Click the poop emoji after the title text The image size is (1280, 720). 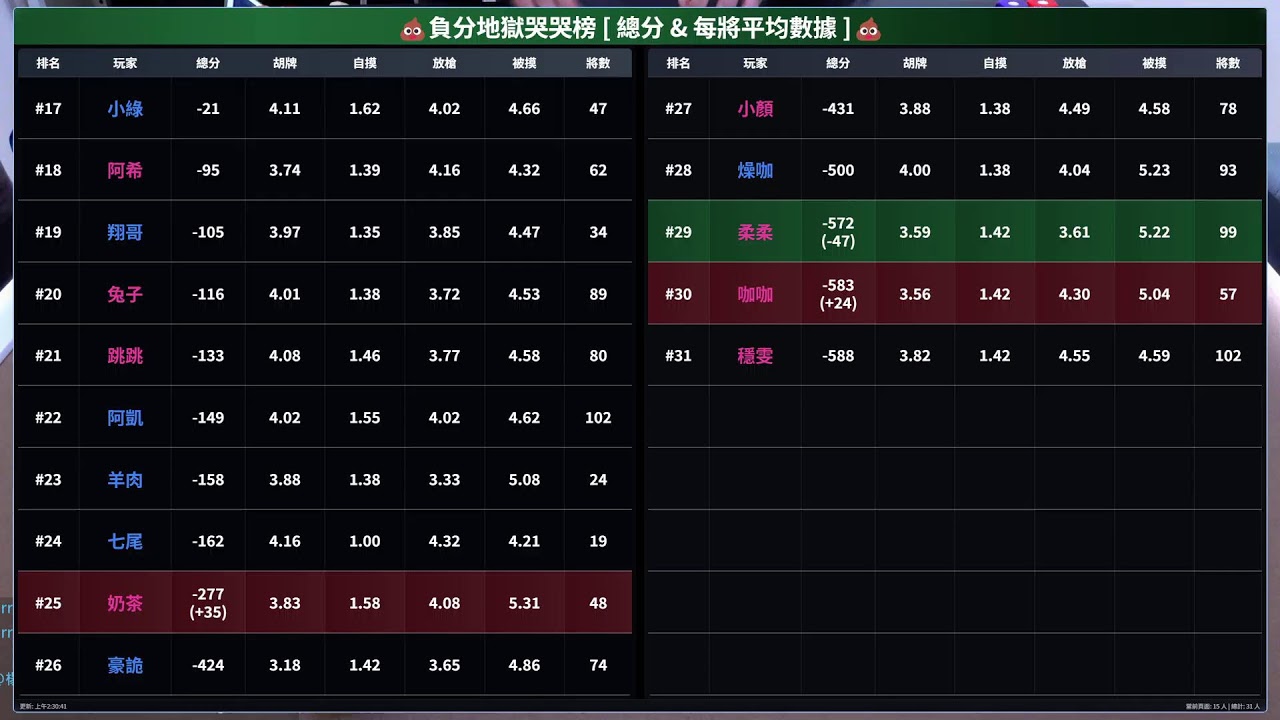[869, 29]
